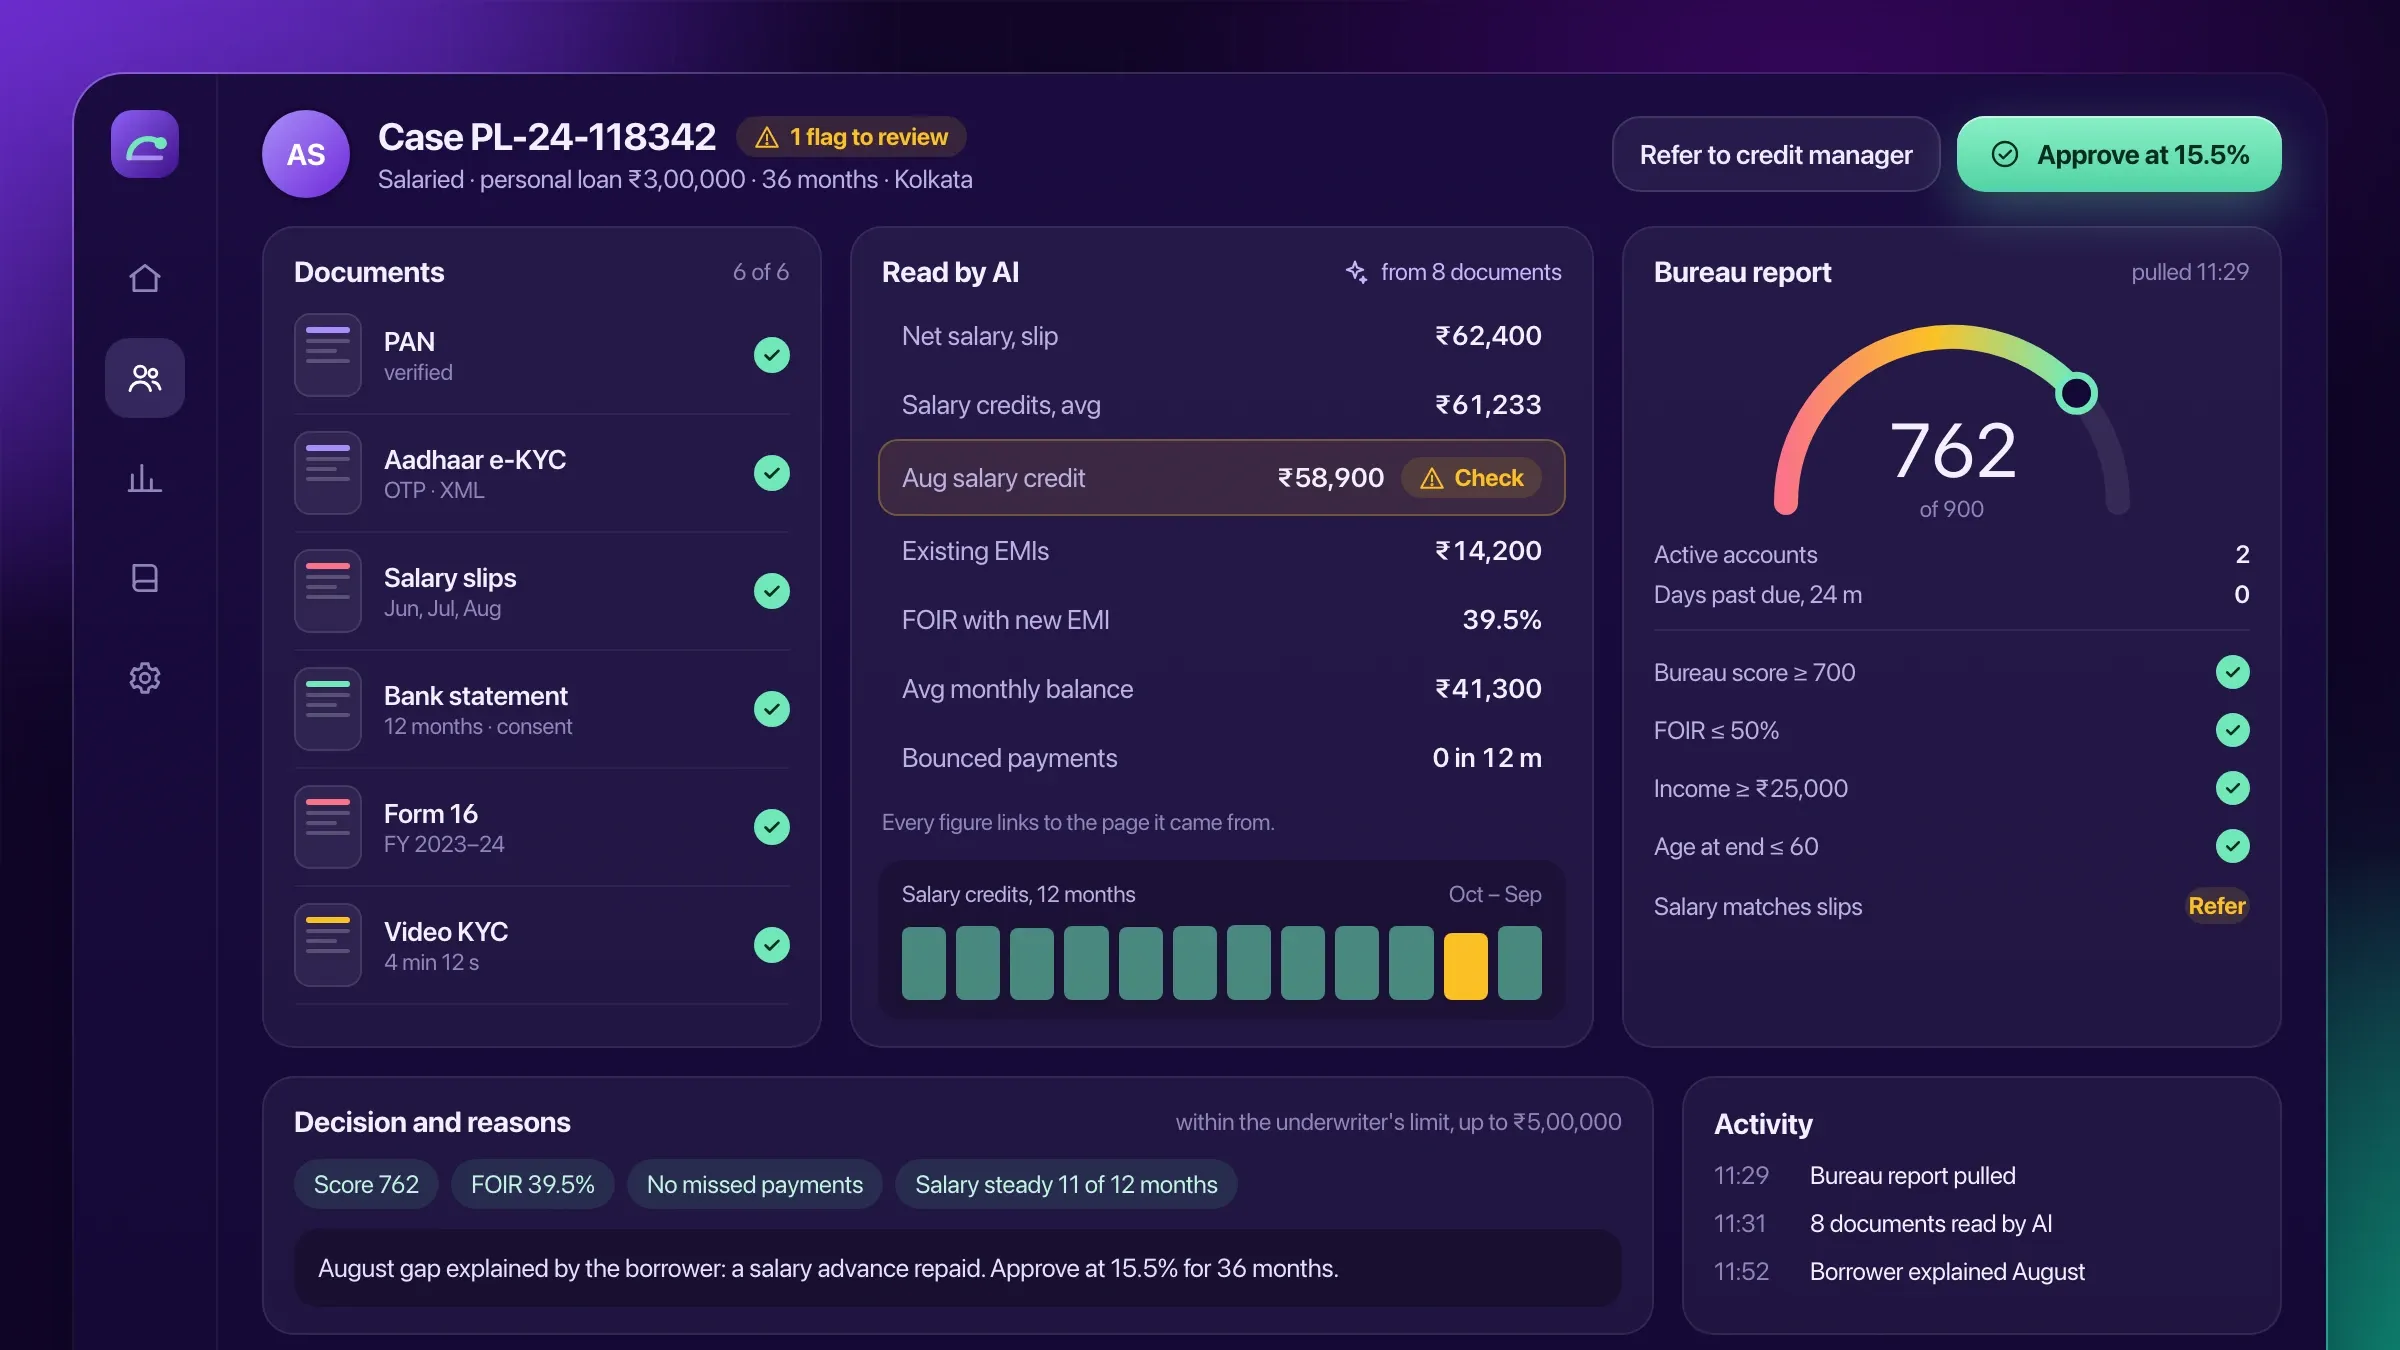Open the 1 flag to review badge

(851, 137)
